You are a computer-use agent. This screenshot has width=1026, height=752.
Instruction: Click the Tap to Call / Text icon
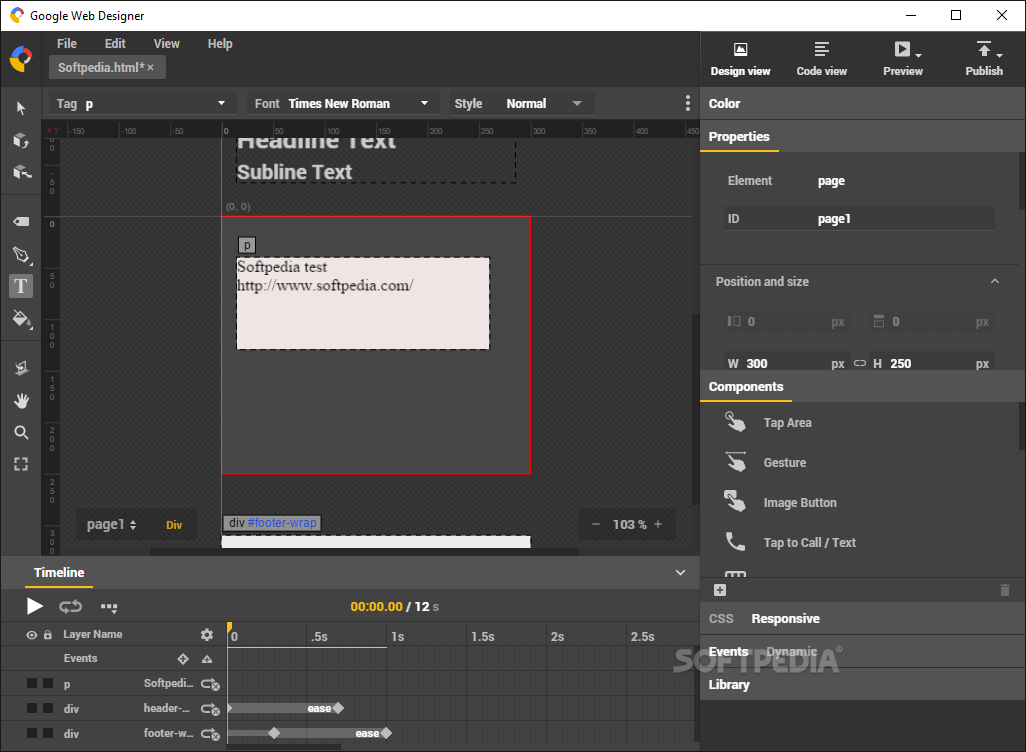[735, 542]
